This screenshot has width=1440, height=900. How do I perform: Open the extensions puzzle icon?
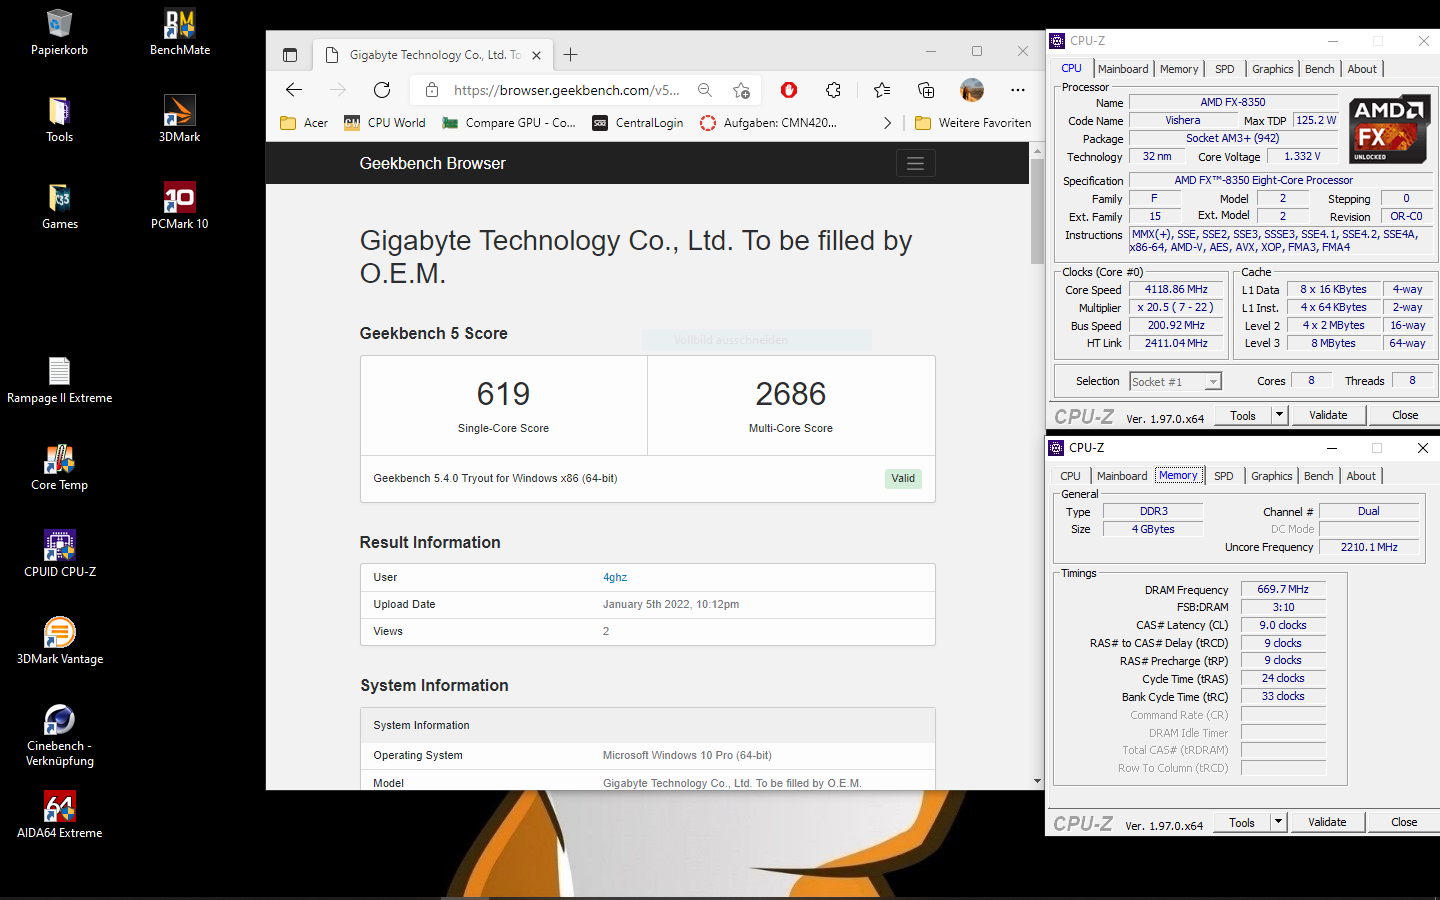834,90
